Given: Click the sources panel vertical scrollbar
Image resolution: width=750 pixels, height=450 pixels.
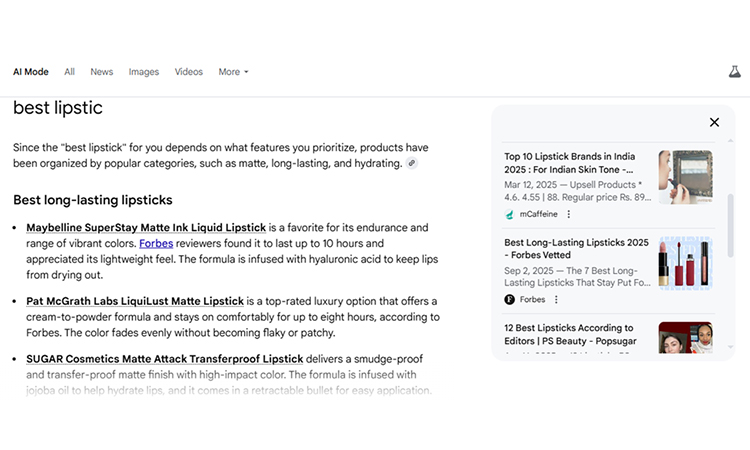Looking at the screenshot, I should pyautogui.click(x=731, y=225).
